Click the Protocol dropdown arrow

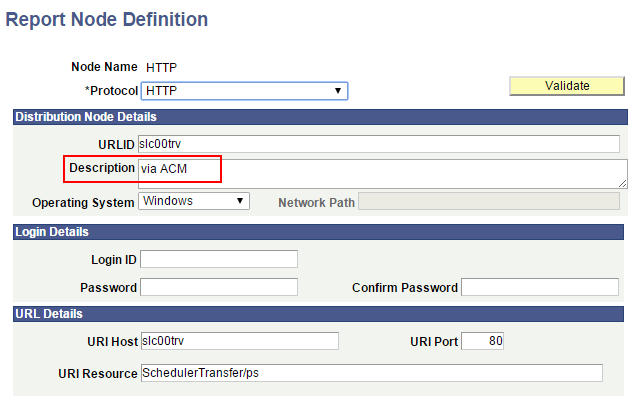click(x=338, y=91)
